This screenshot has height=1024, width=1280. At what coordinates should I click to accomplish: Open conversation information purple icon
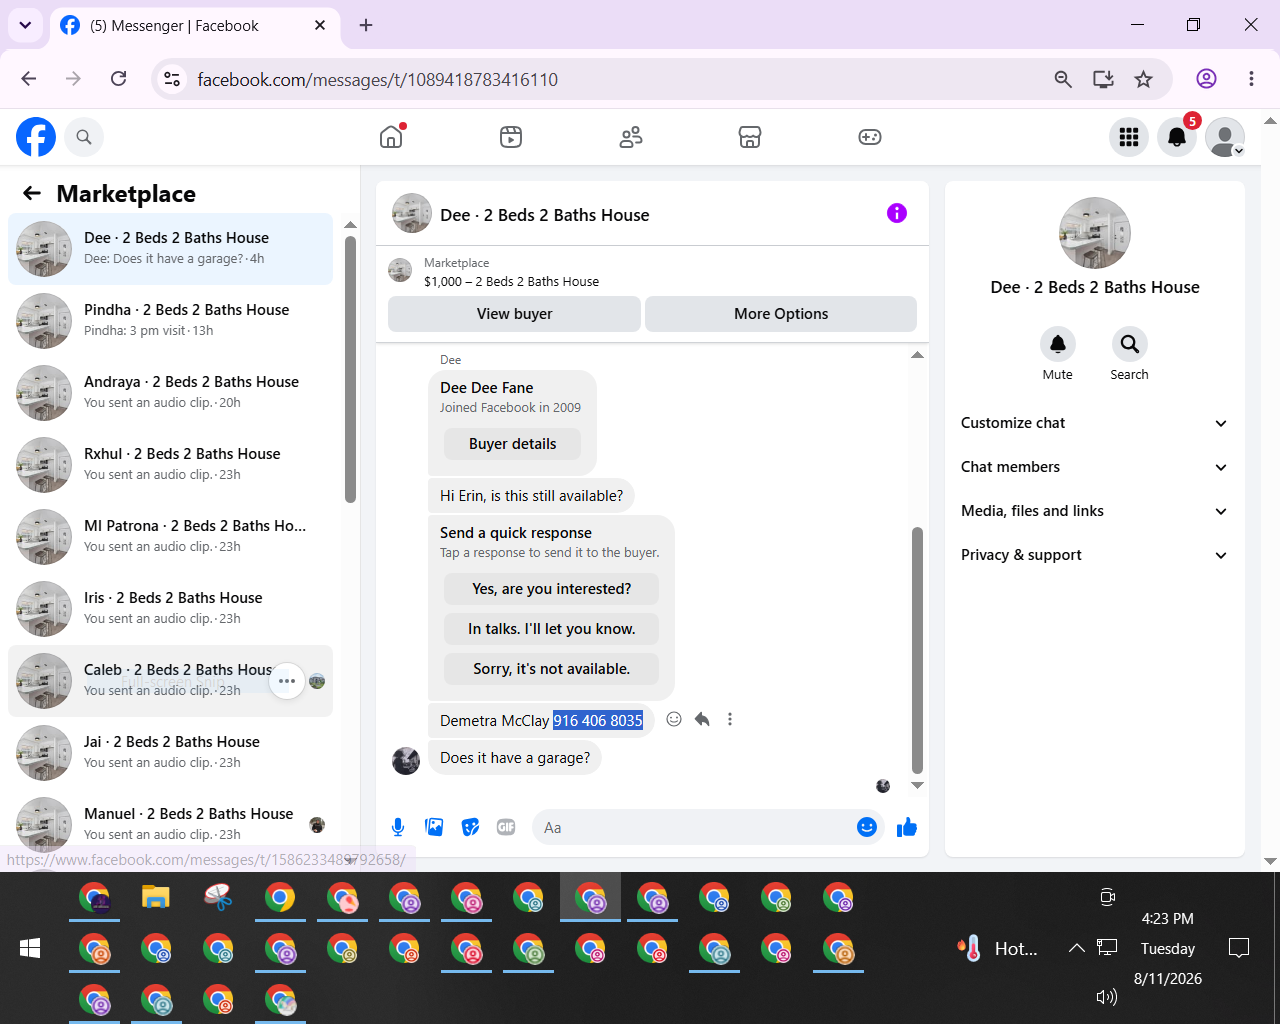(897, 213)
